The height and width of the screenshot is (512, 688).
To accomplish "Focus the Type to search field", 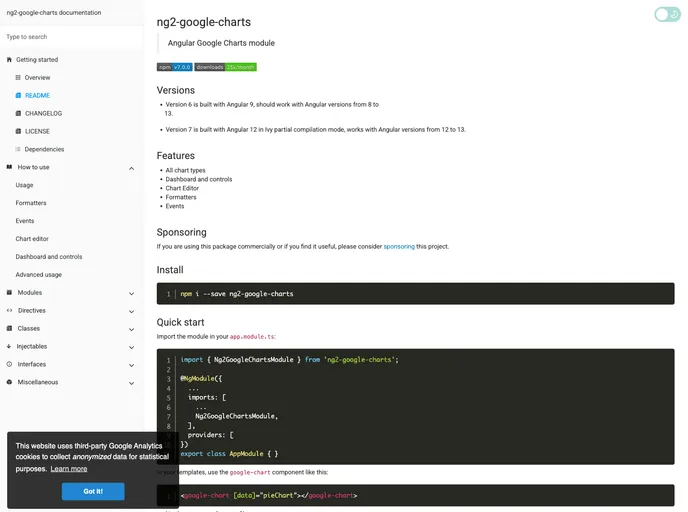I will point(72,37).
